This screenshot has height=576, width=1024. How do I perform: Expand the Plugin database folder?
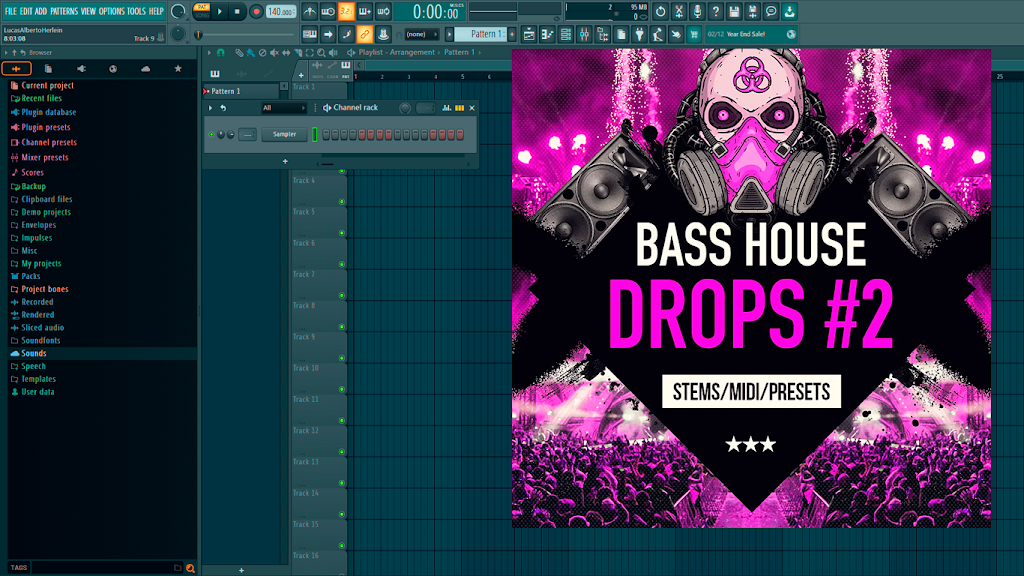[x=43, y=112]
